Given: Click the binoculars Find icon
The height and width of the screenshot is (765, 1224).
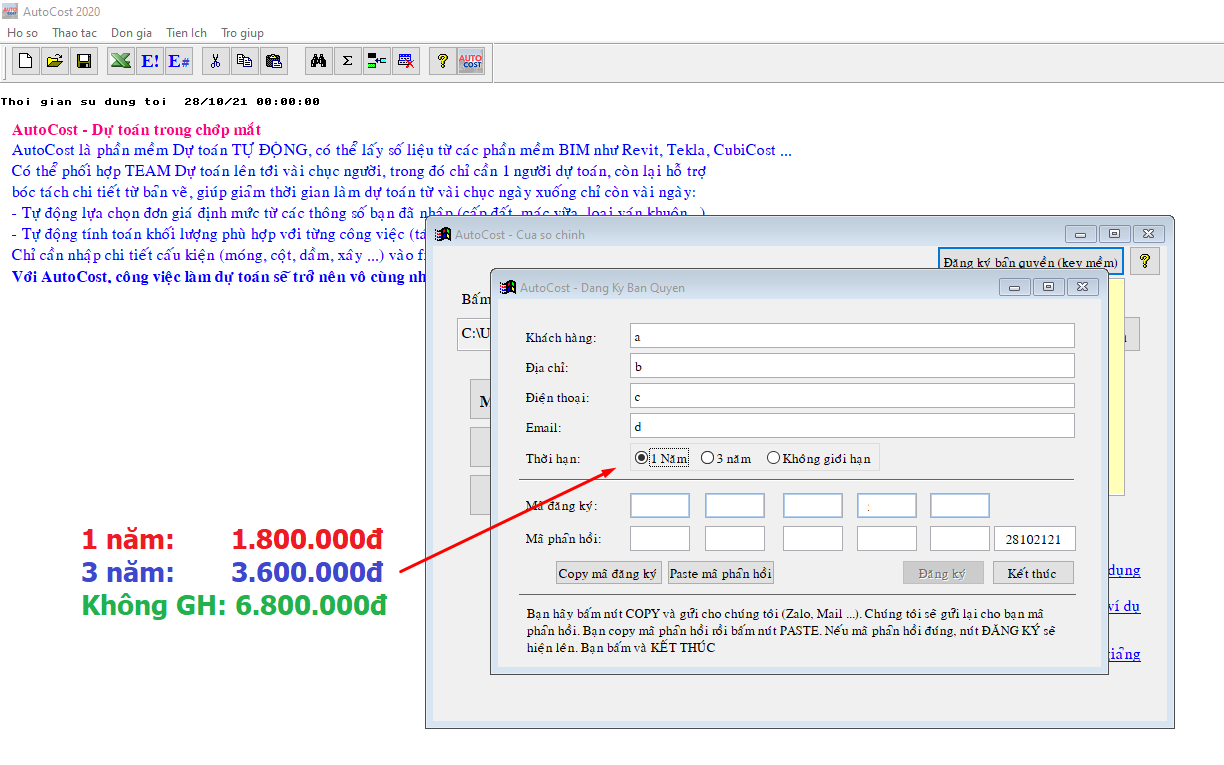Looking at the screenshot, I should tap(318, 61).
